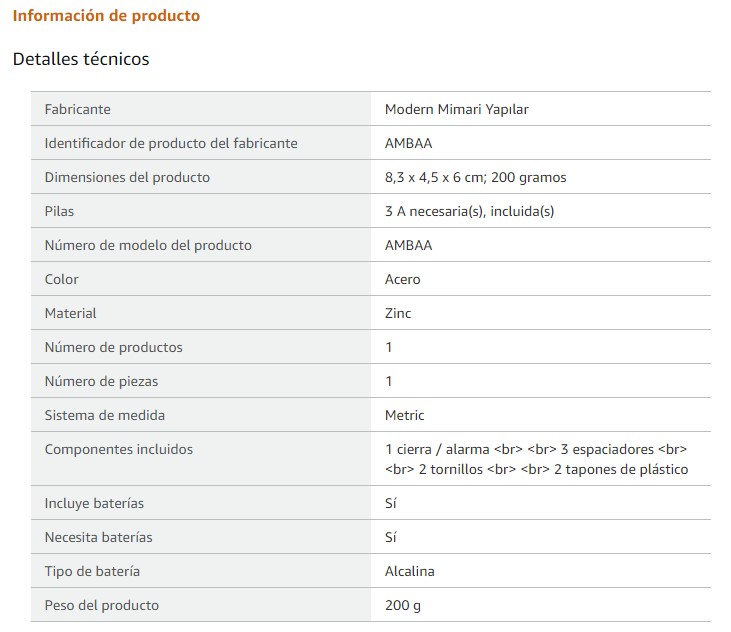Select the "Metric" measurement system value

click(404, 415)
